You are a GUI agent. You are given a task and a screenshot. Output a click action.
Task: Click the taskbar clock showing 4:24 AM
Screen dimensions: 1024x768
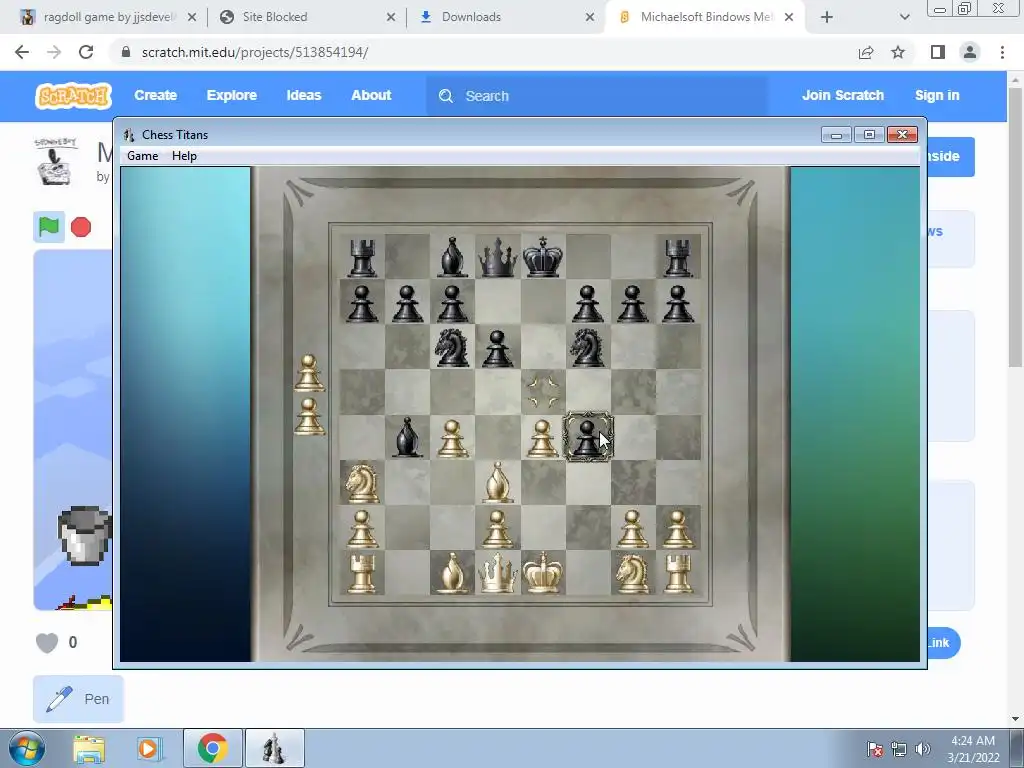[x=973, y=748]
